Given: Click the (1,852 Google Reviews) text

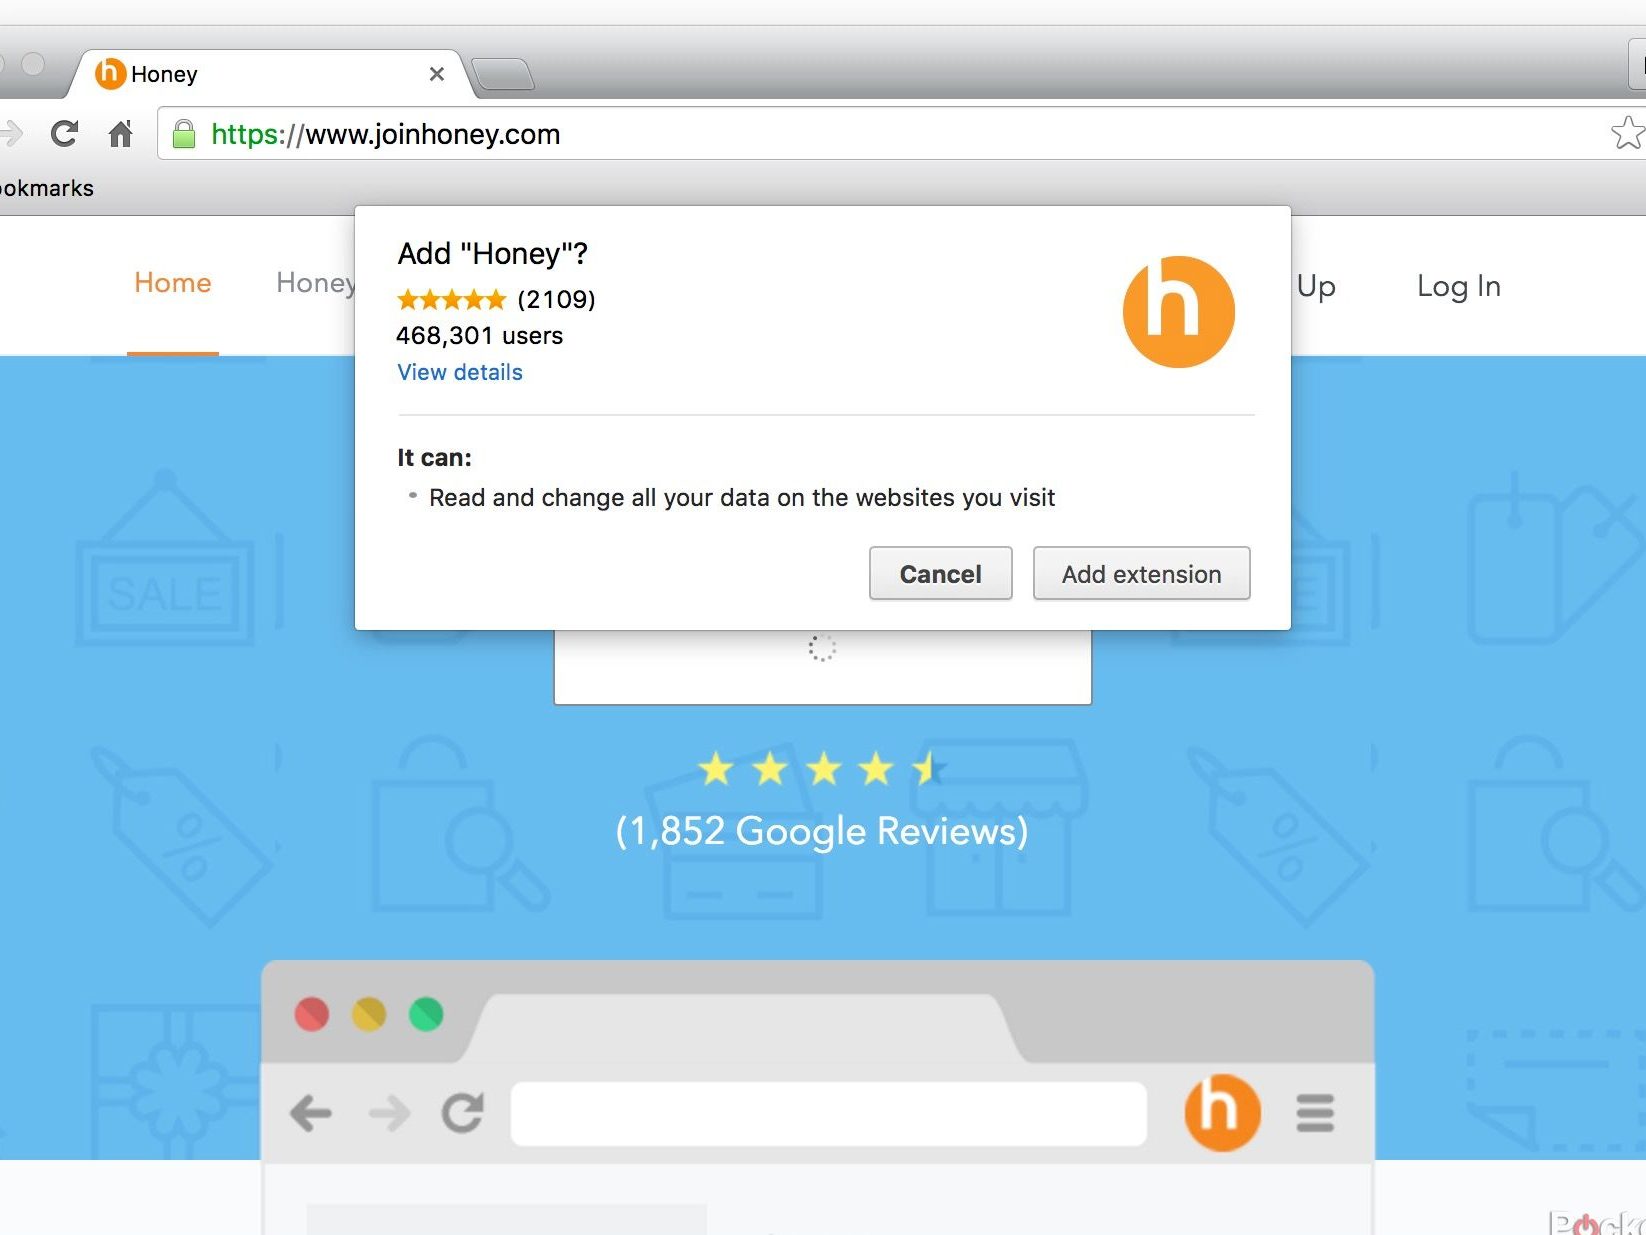Looking at the screenshot, I should [822, 831].
